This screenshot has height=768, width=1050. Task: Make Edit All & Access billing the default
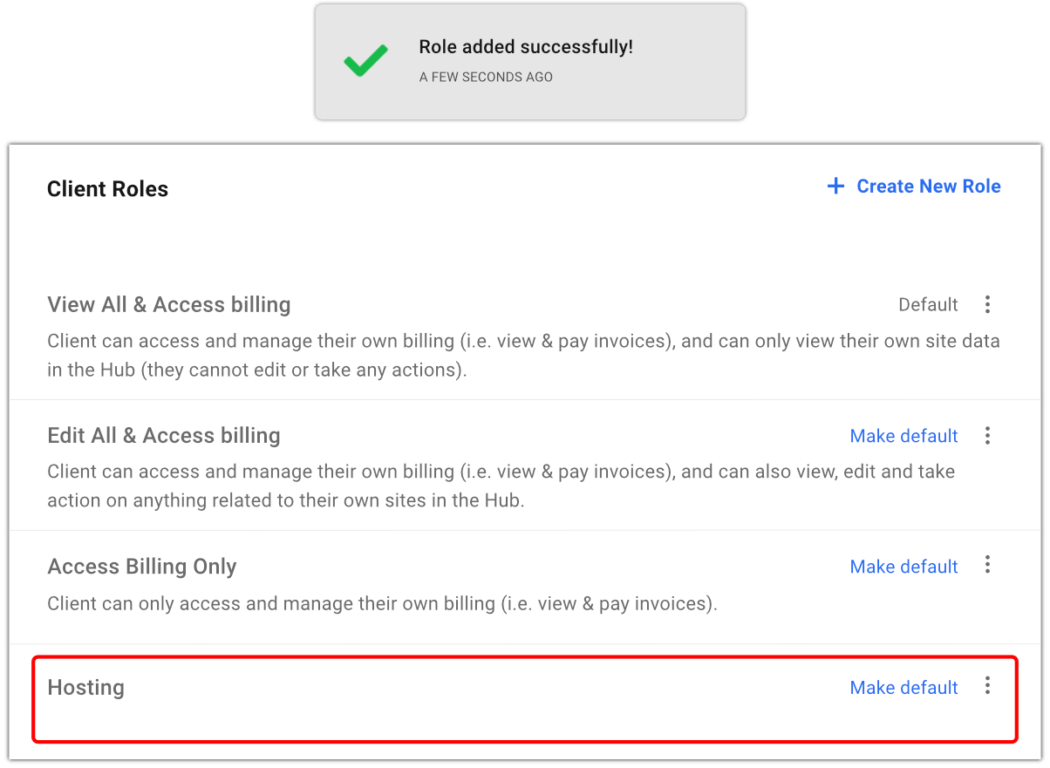click(903, 436)
